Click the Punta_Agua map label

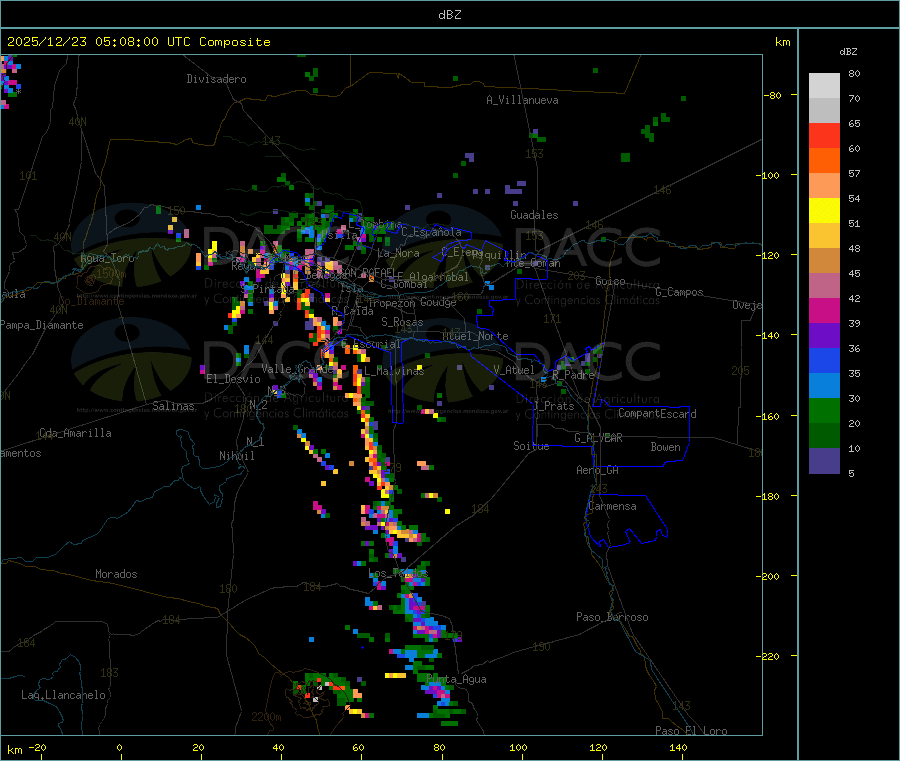tap(456, 679)
